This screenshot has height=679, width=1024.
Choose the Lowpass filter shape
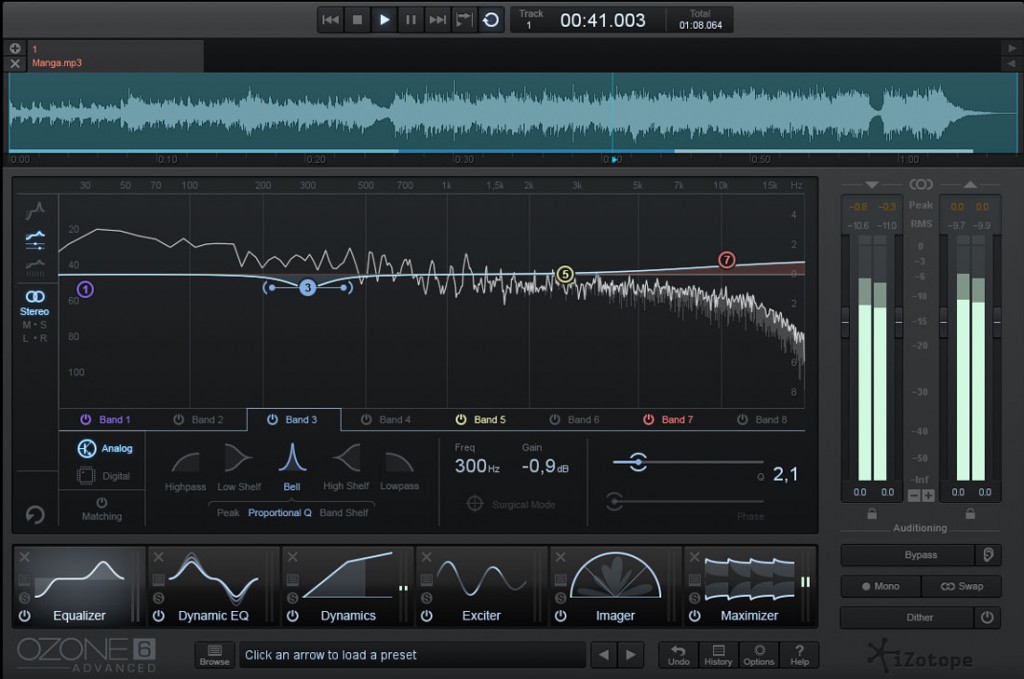point(400,469)
